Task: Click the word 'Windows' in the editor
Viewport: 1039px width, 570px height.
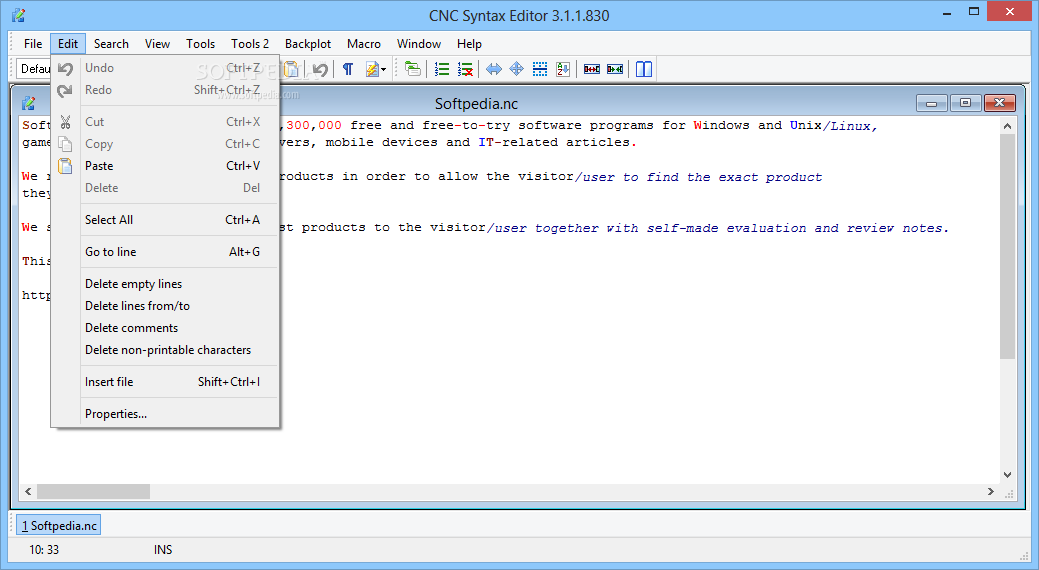Action: click(x=722, y=125)
